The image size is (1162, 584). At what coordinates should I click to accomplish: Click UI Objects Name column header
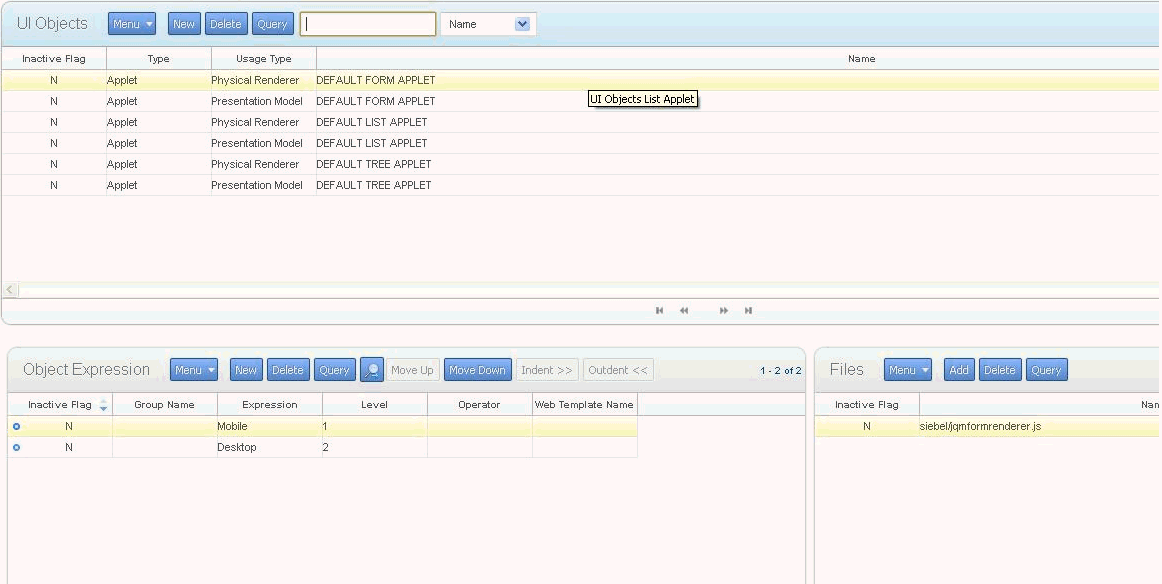(x=861, y=59)
